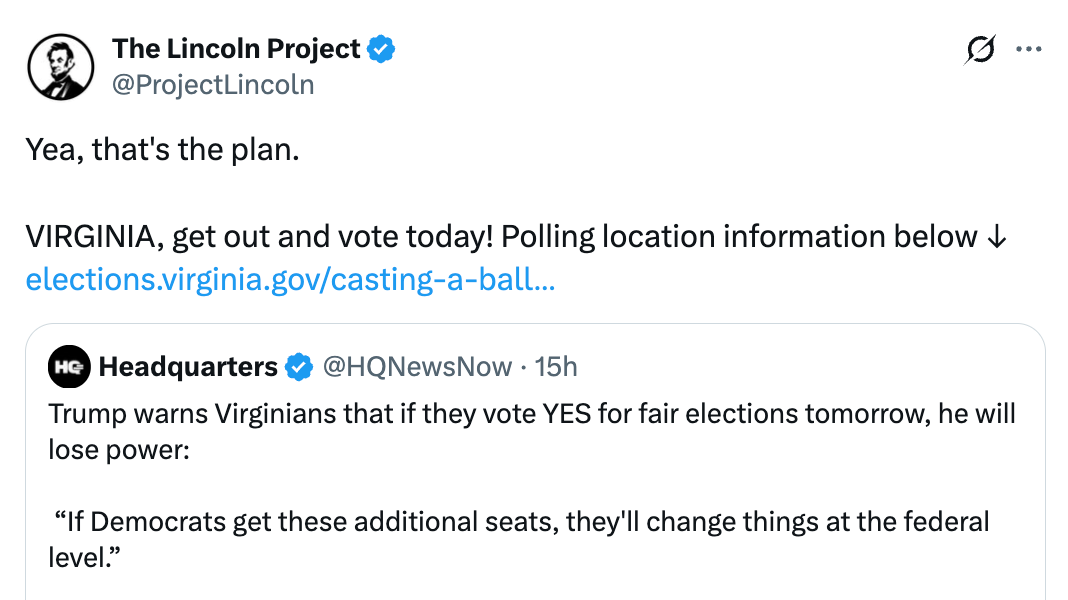This screenshot has width=1068, height=600.
Task: Click the Headquarters HQ logo avatar
Action: (x=69, y=367)
